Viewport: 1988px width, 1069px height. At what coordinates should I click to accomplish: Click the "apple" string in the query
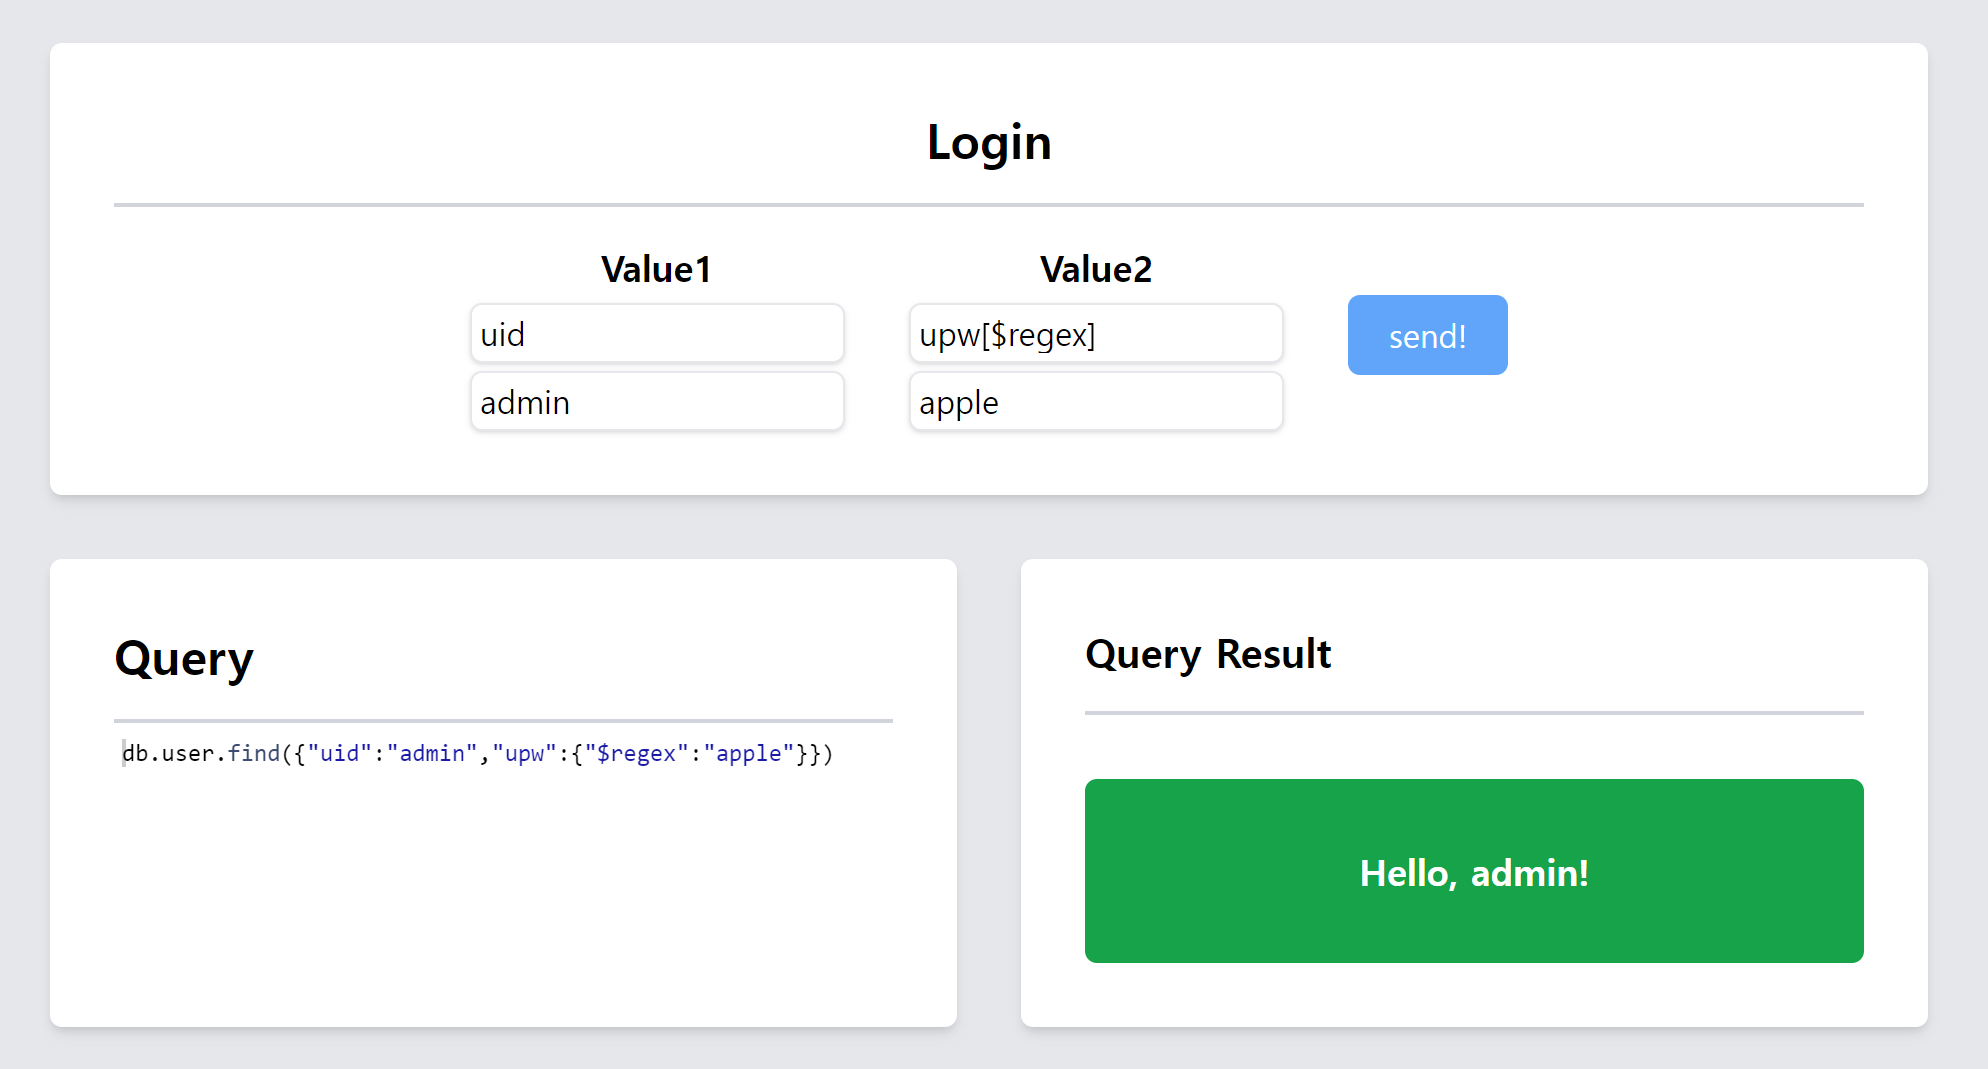(748, 753)
